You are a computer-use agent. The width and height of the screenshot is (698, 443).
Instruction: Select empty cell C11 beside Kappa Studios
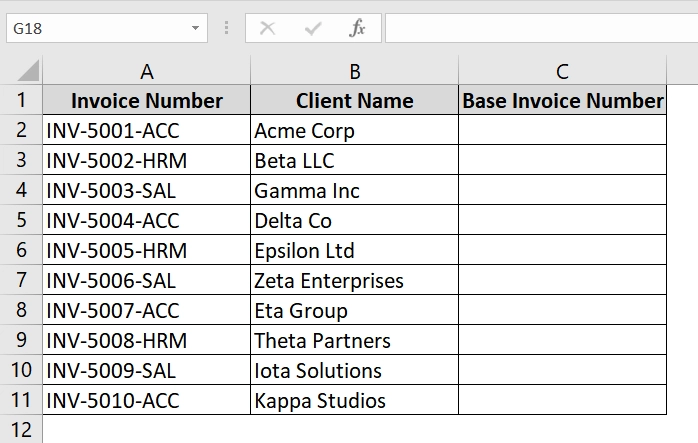(x=562, y=400)
